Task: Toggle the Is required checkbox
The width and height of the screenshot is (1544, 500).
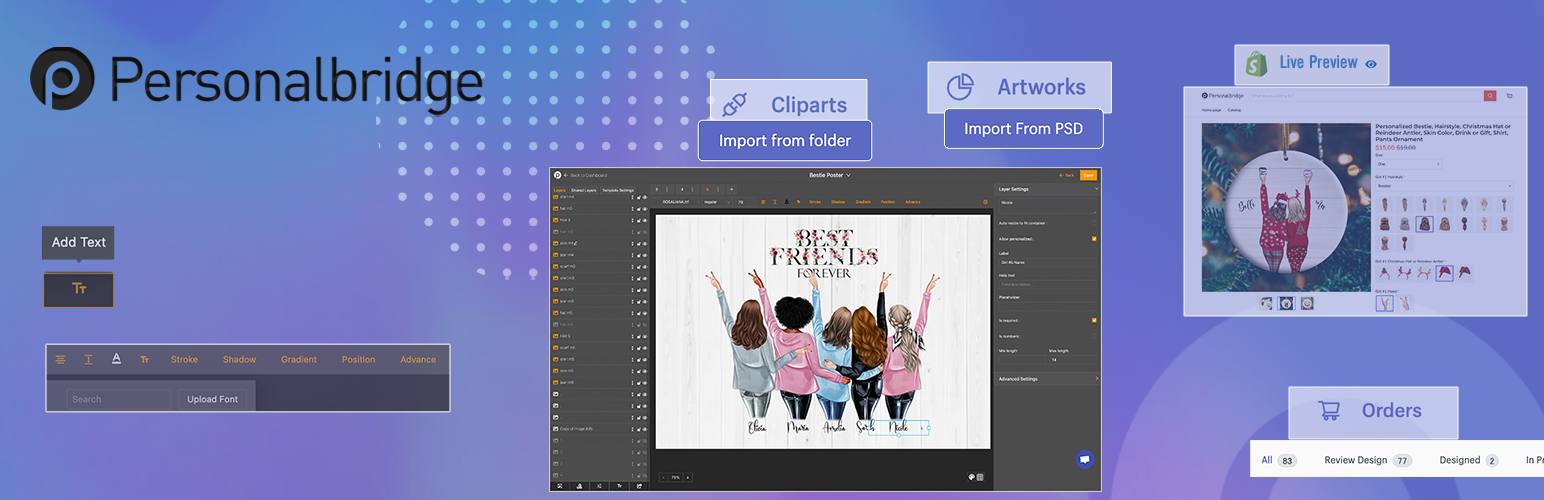Action: click(x=1094, y=320)
